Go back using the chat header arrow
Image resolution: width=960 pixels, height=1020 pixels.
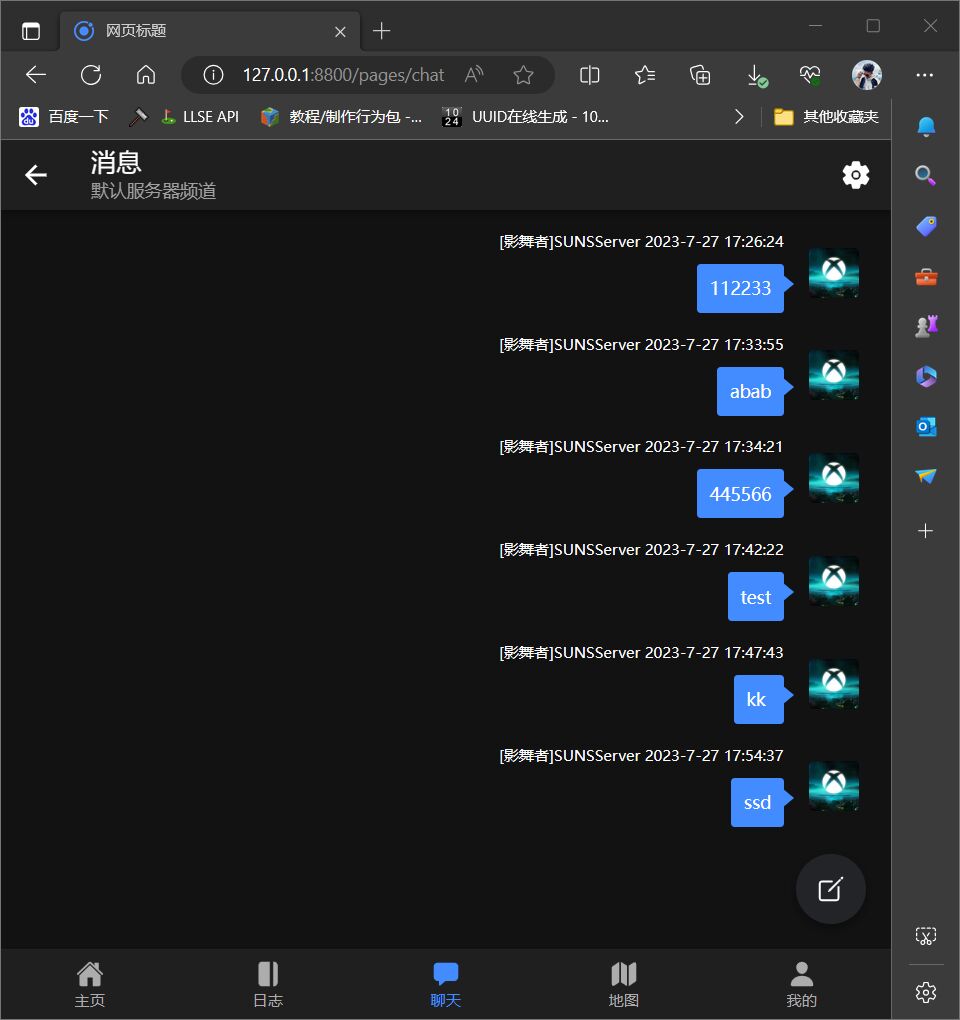pyautogui.click(x=36, y=175)
